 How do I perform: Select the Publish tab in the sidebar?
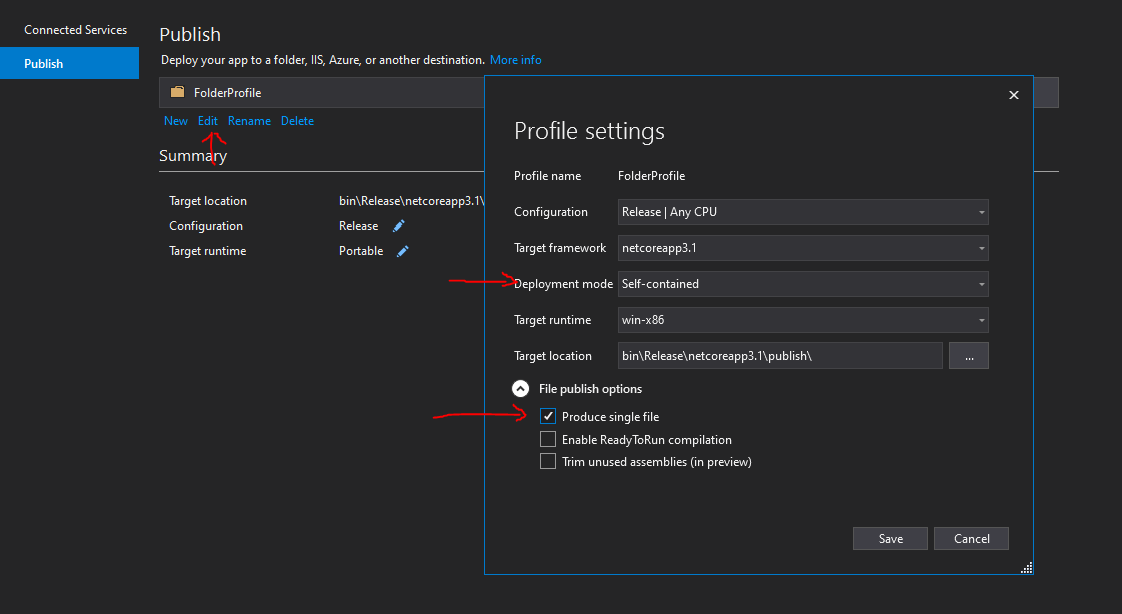[70, 63]
